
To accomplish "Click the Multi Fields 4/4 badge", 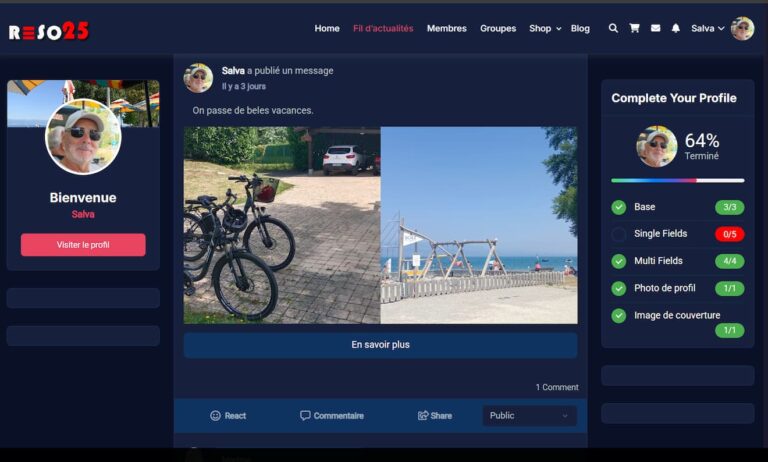I will [x=730, y=261].
